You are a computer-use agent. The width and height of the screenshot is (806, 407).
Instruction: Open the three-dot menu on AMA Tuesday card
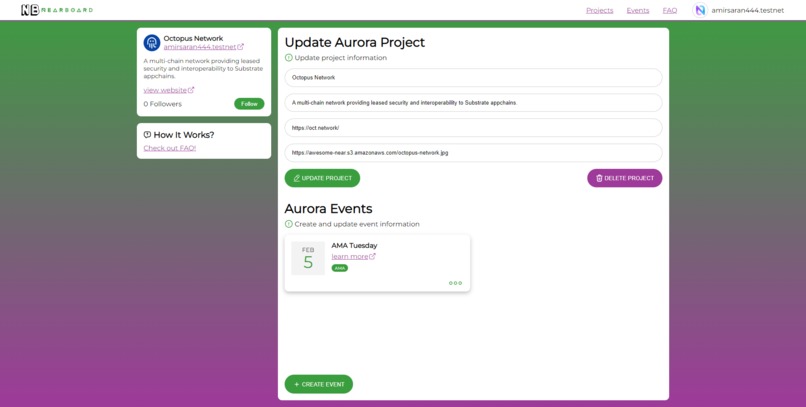point(455,283)
